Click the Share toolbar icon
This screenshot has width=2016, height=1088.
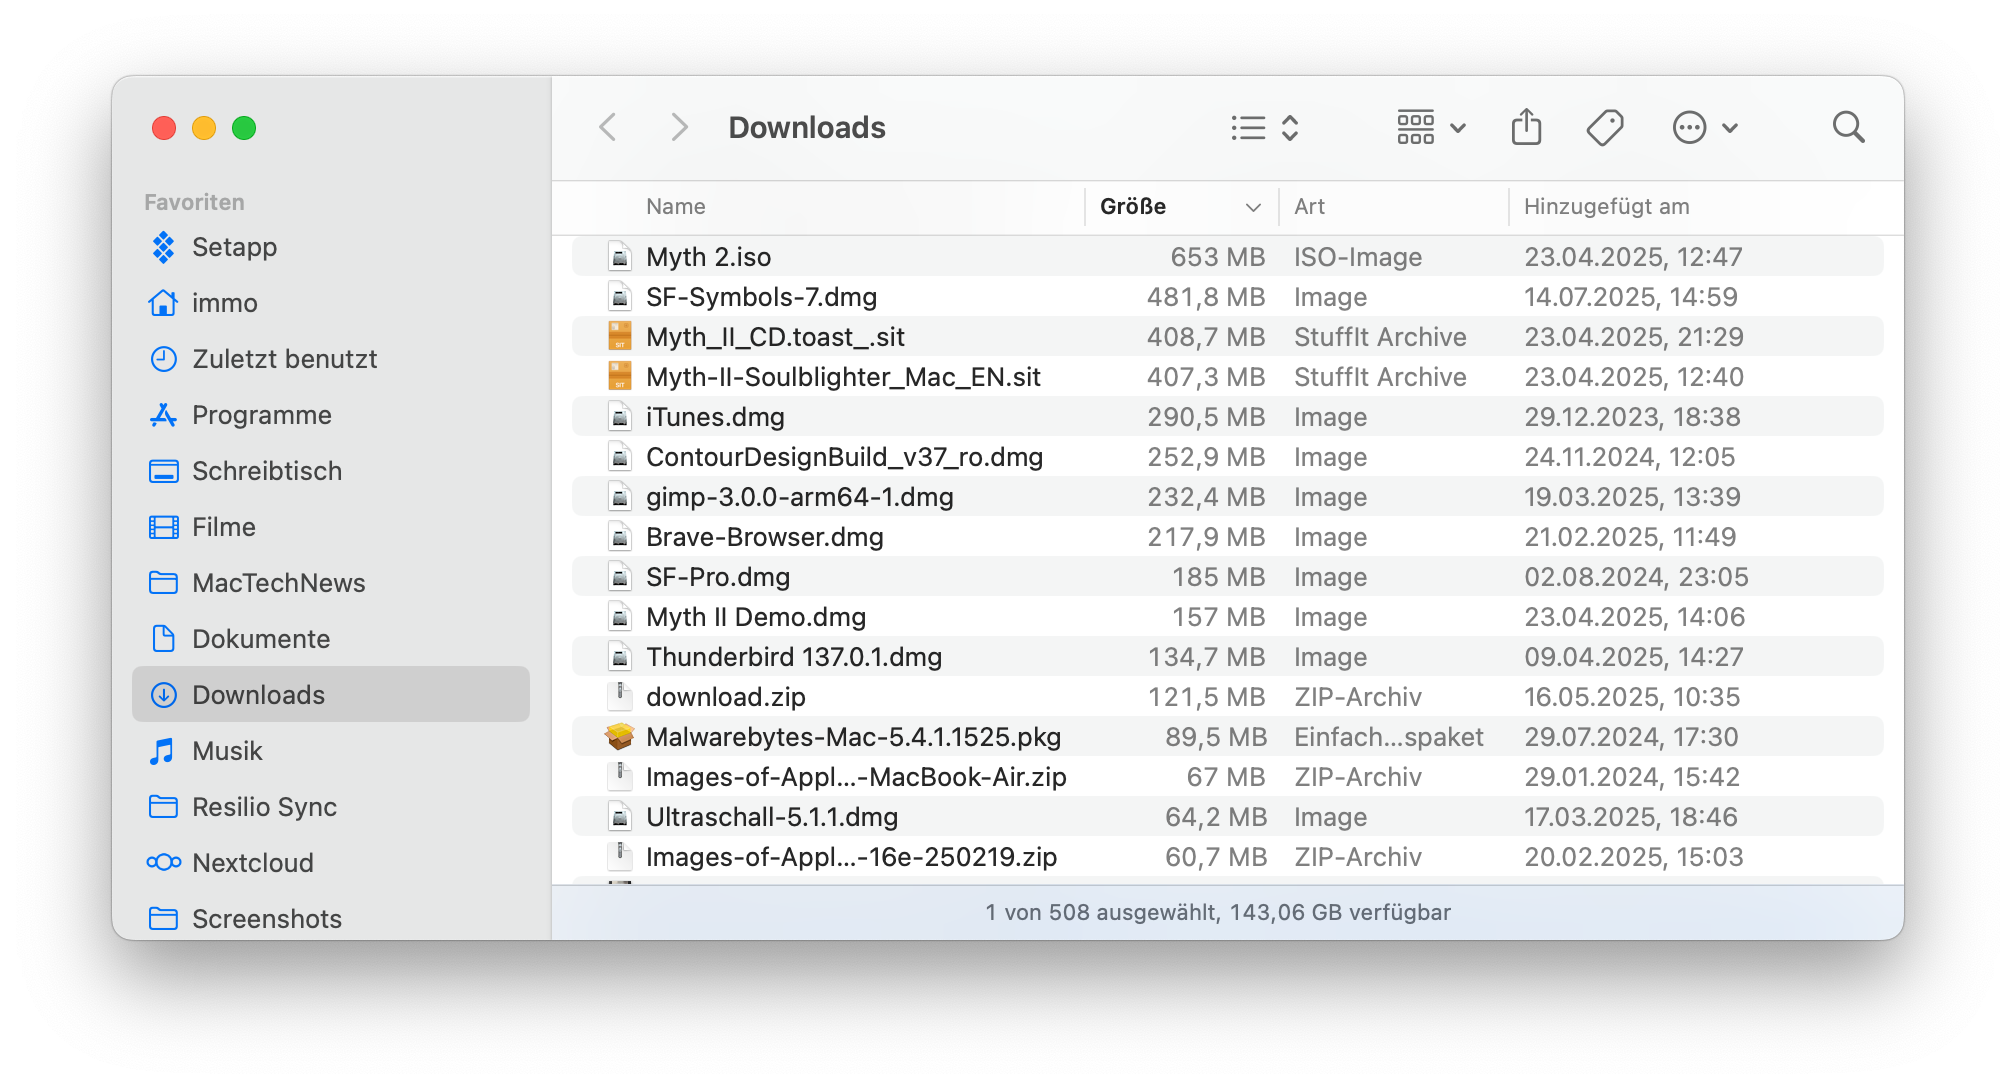click(x=1526, y=127)
